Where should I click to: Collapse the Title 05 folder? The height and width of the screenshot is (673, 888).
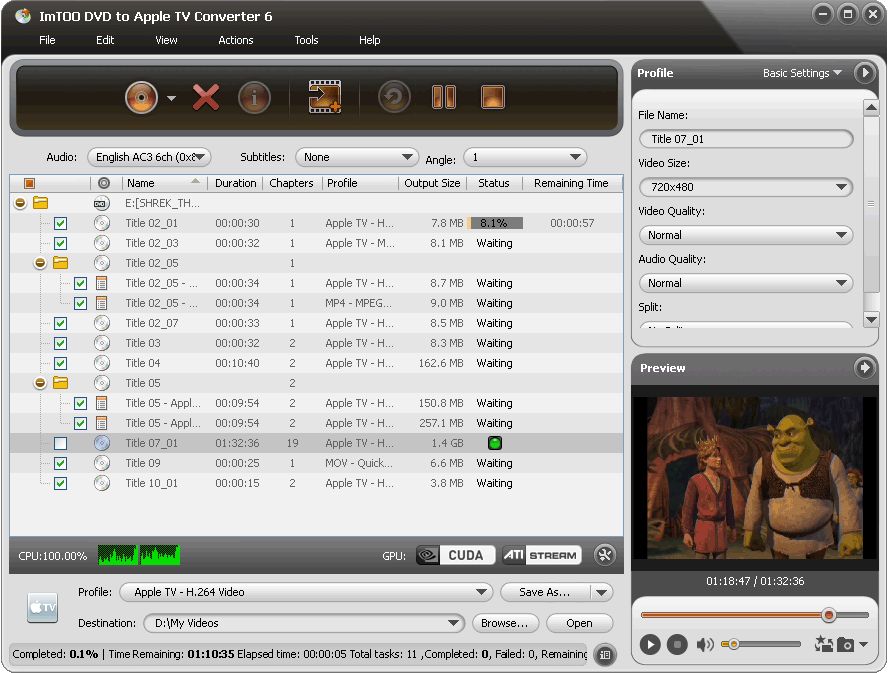(40, 383)
